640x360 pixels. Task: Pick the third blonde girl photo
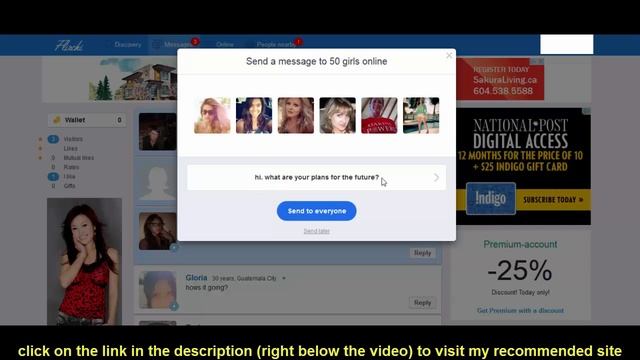click(x=296, y=116)
